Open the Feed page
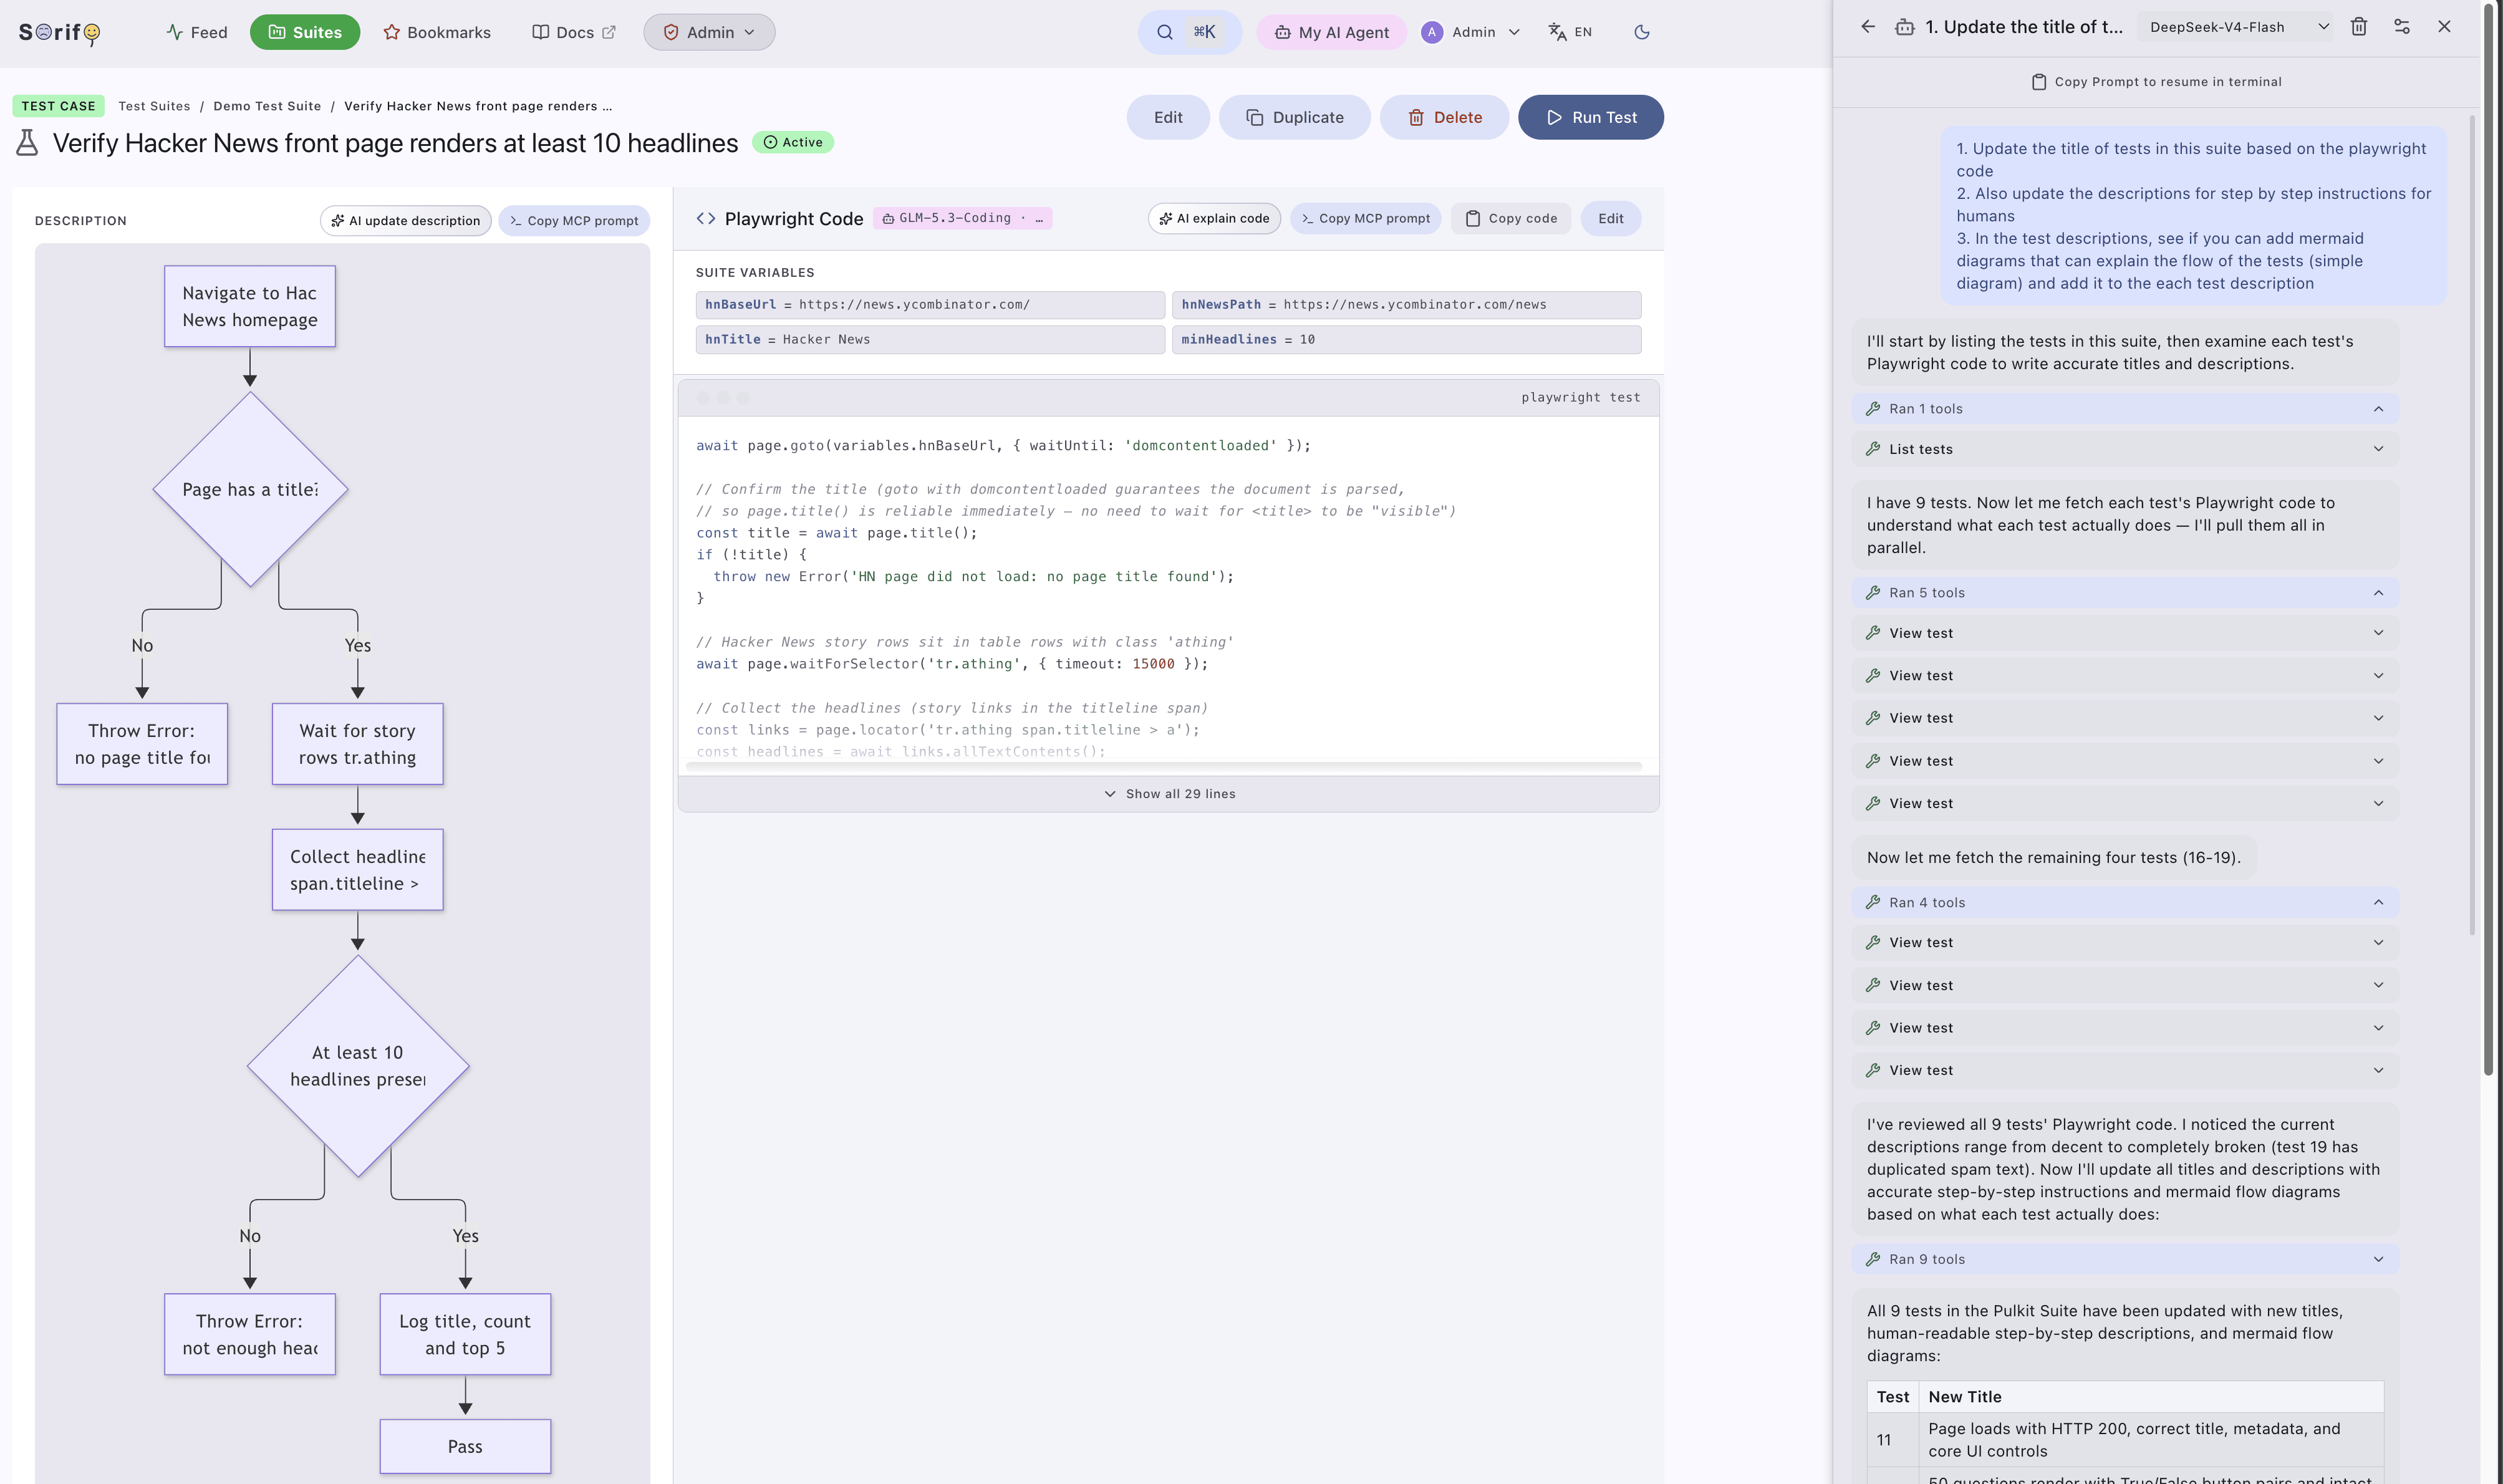This screenshot has width=2503, height=1484. coord(197,32)
